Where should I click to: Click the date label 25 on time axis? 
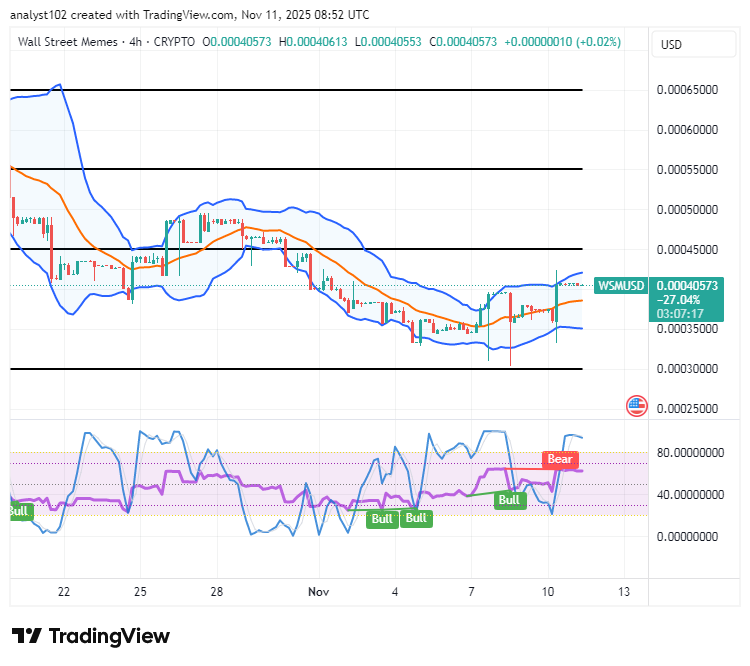(140, 592)
